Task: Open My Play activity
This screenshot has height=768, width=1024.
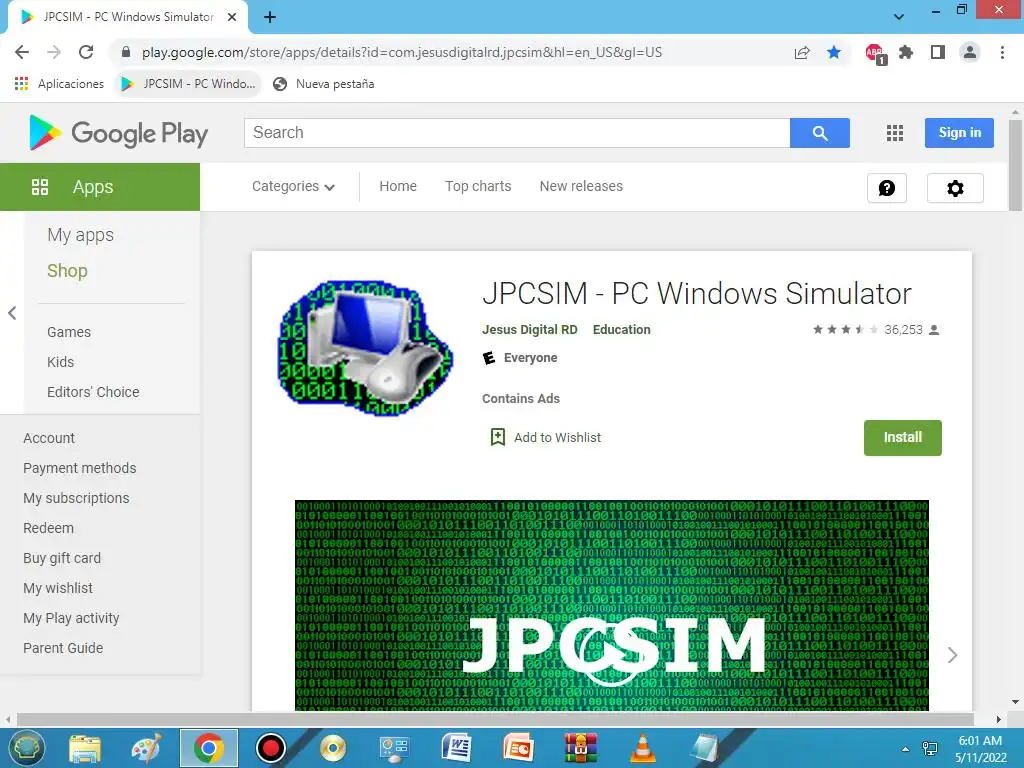Action: pos(71,618)
